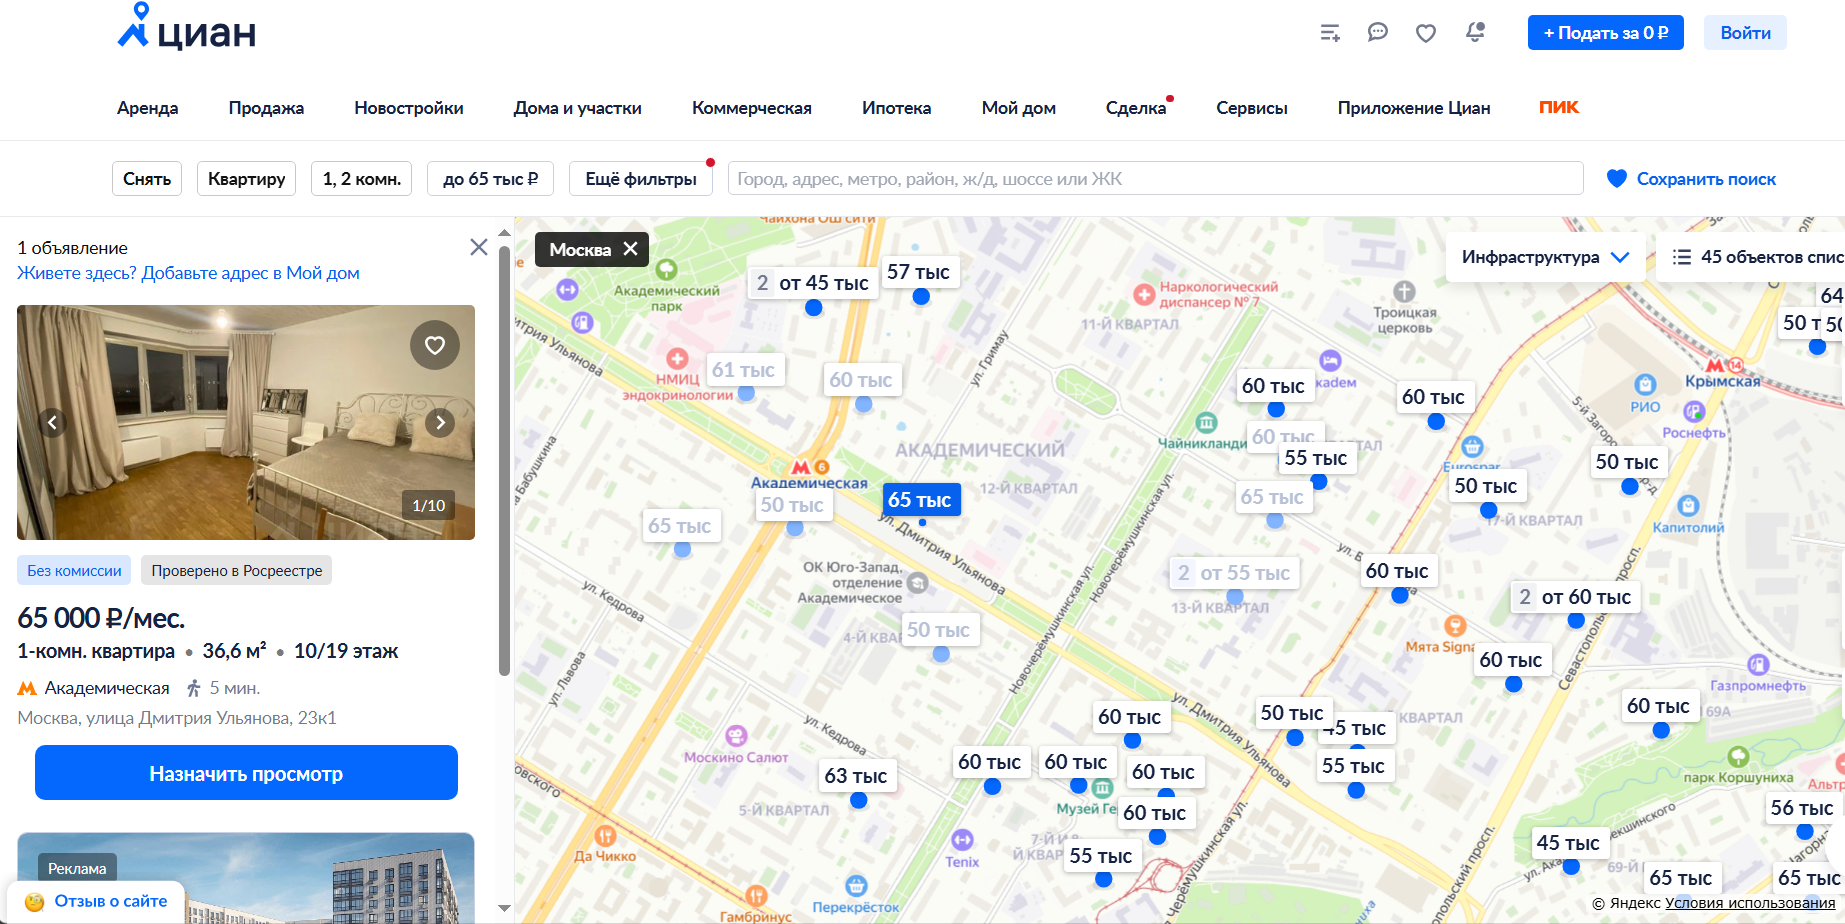
Task: Open the Новостройки menu item
Action: coord(409,108)
